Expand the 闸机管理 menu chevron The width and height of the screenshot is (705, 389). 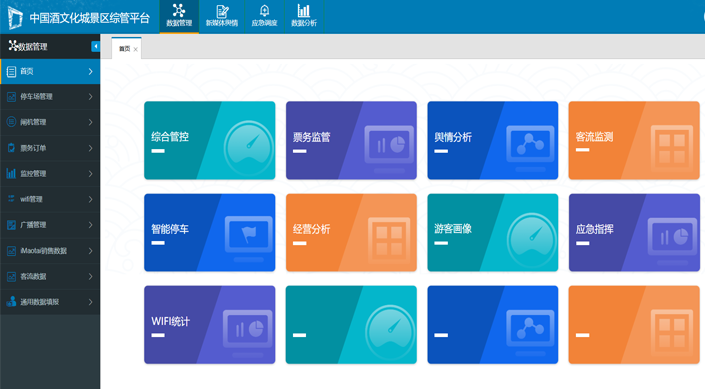coord(90,122)
